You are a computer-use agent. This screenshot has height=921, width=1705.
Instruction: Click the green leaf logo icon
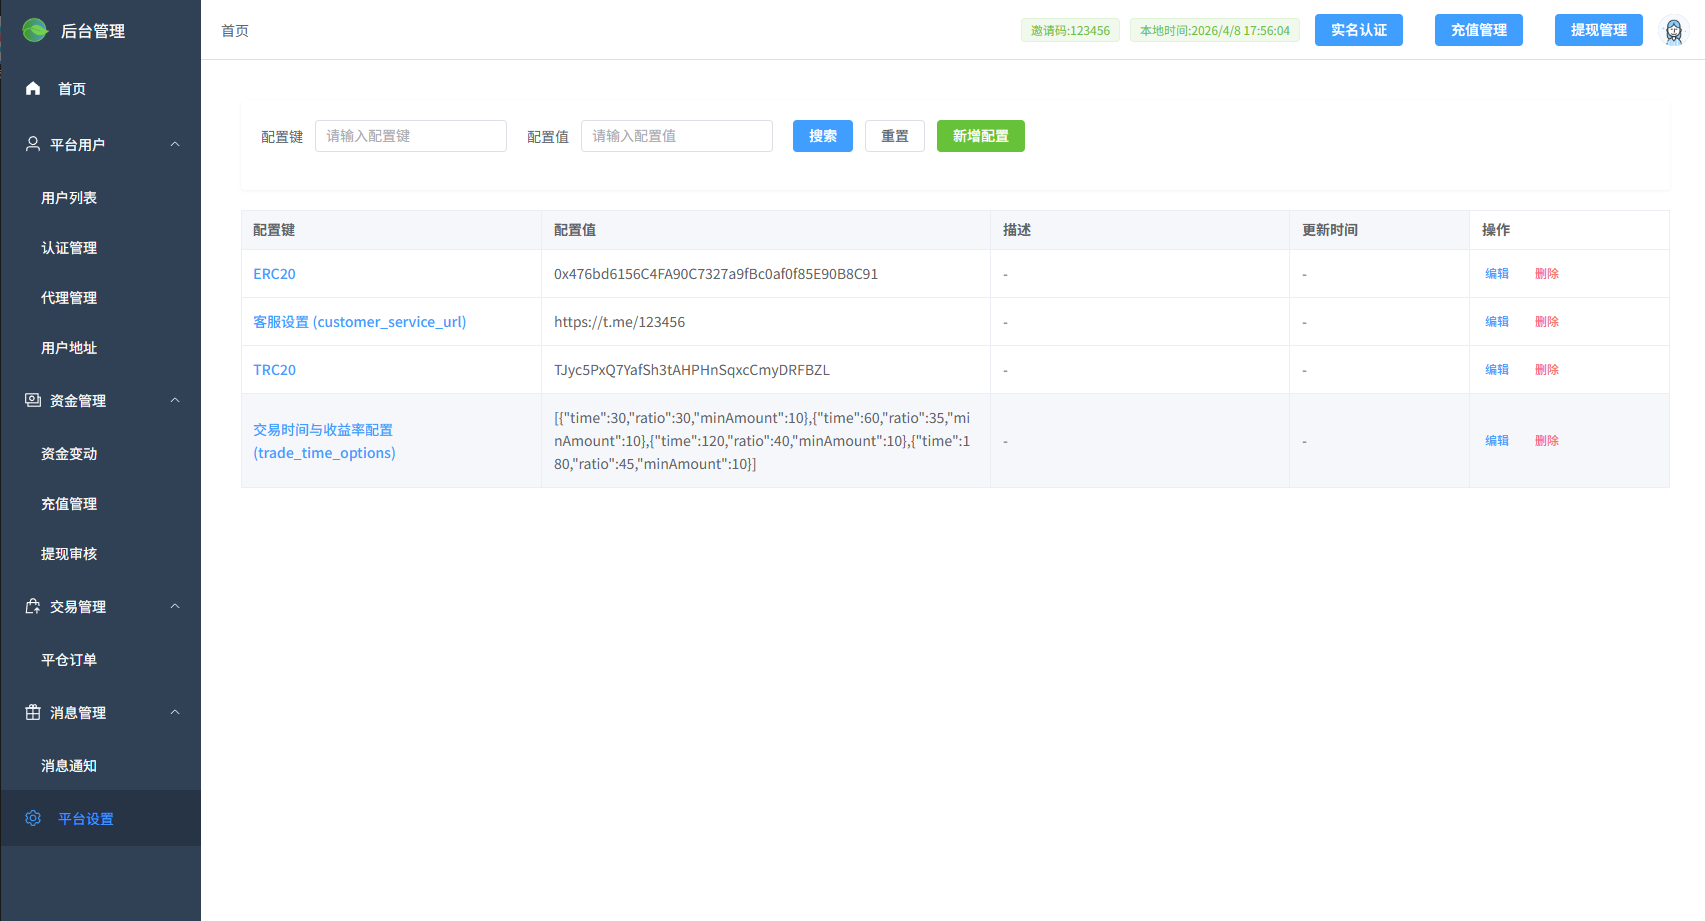[x=35, y=30]
